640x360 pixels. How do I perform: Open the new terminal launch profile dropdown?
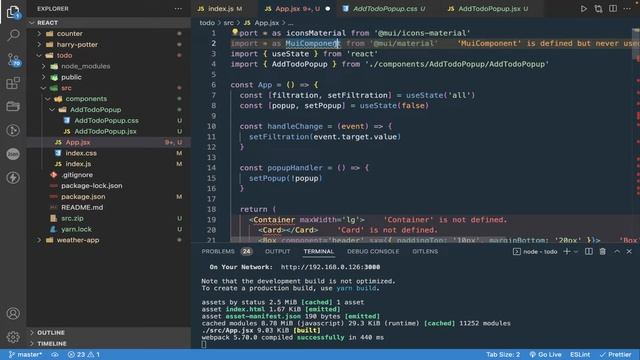576,251
